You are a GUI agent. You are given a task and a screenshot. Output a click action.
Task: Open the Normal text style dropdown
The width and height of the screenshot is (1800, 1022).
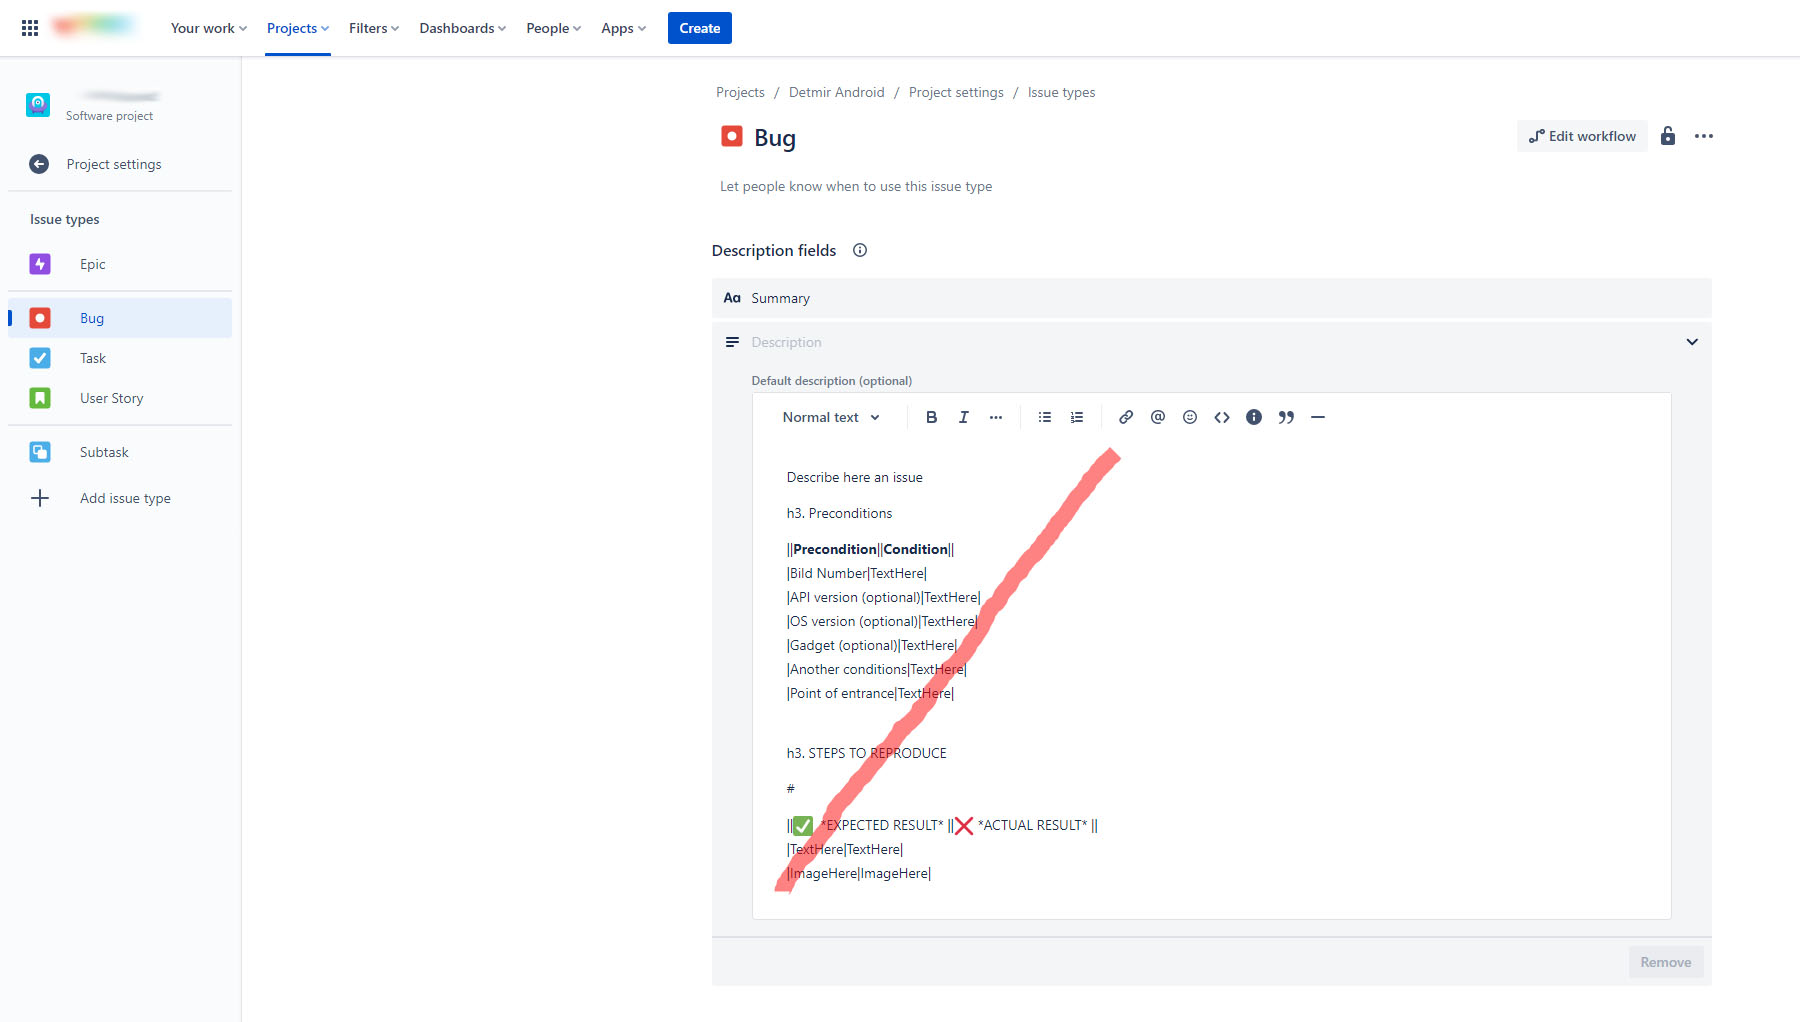(830, 417)
